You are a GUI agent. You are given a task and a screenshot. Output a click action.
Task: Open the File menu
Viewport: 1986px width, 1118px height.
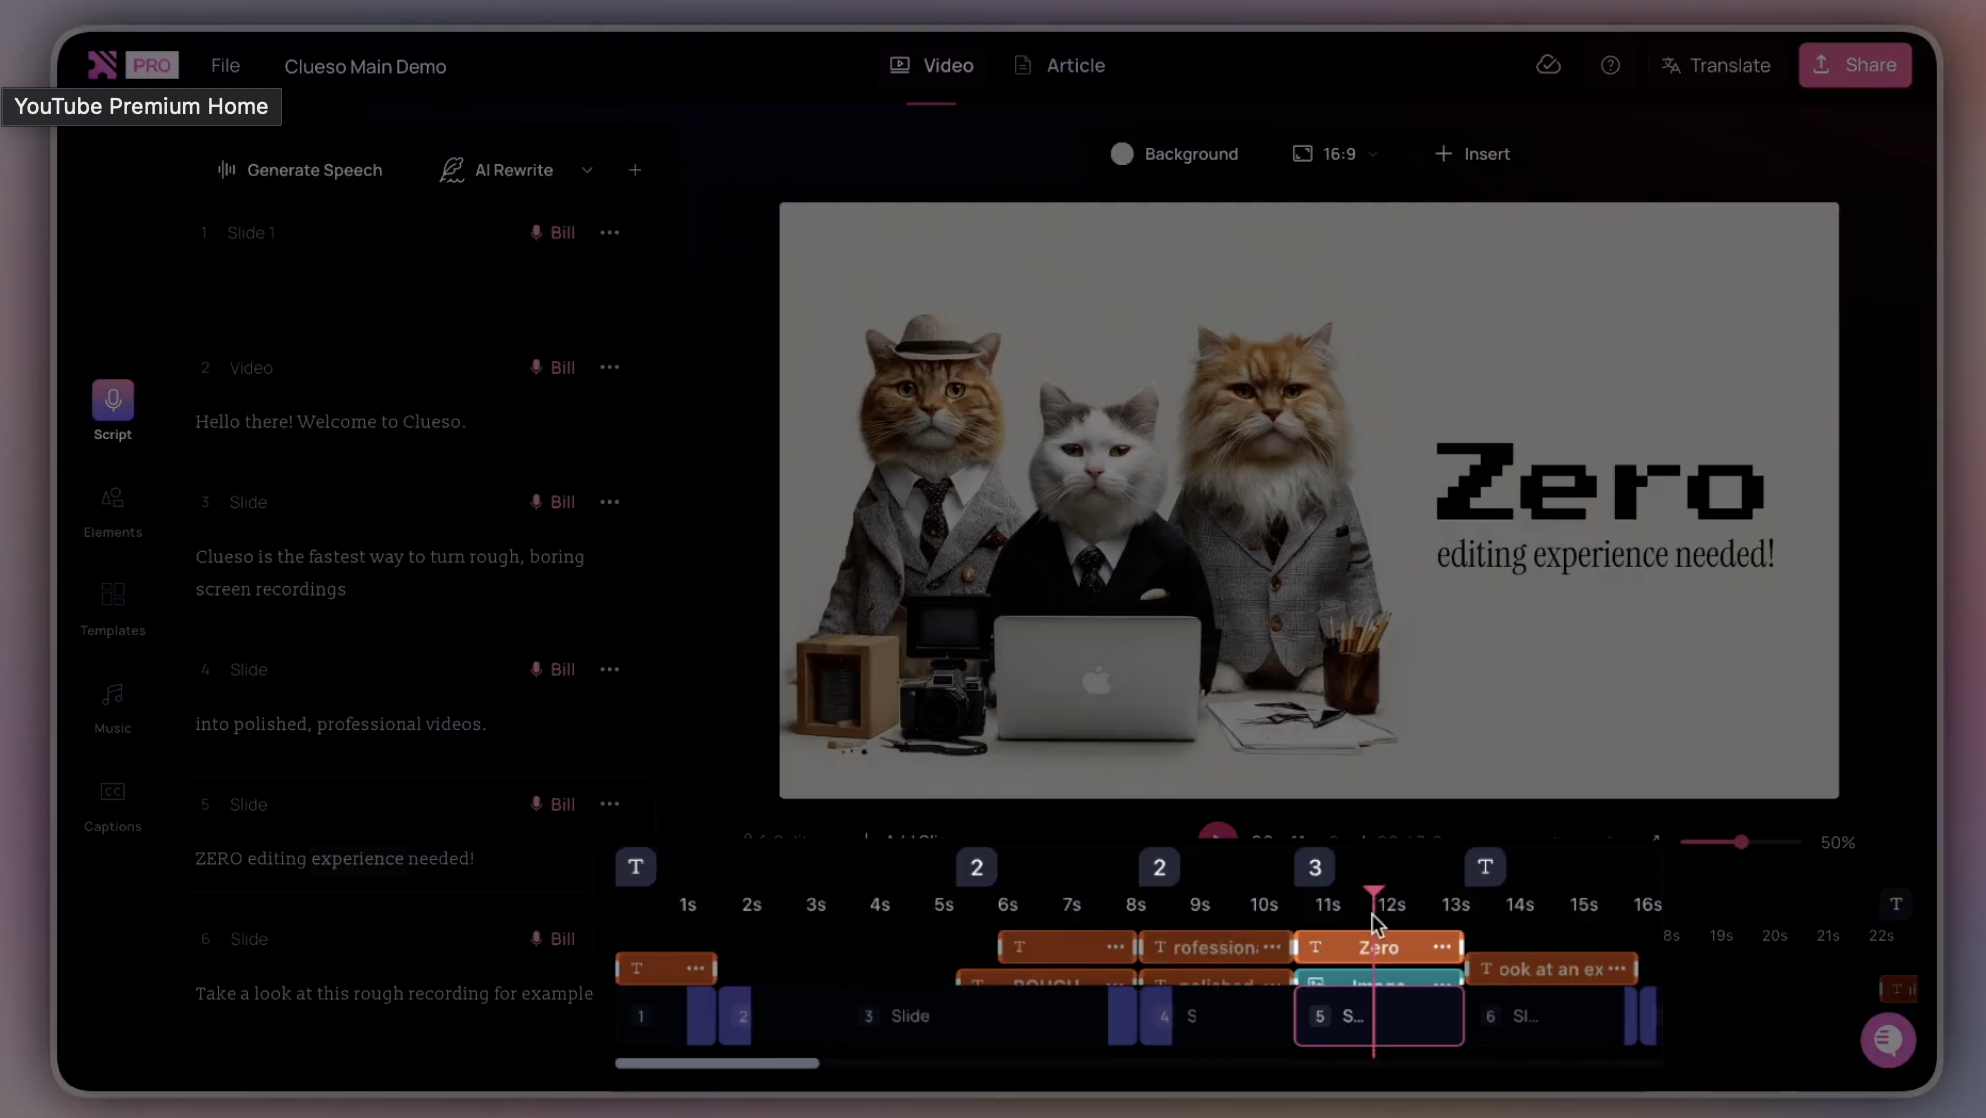[225, 65]
